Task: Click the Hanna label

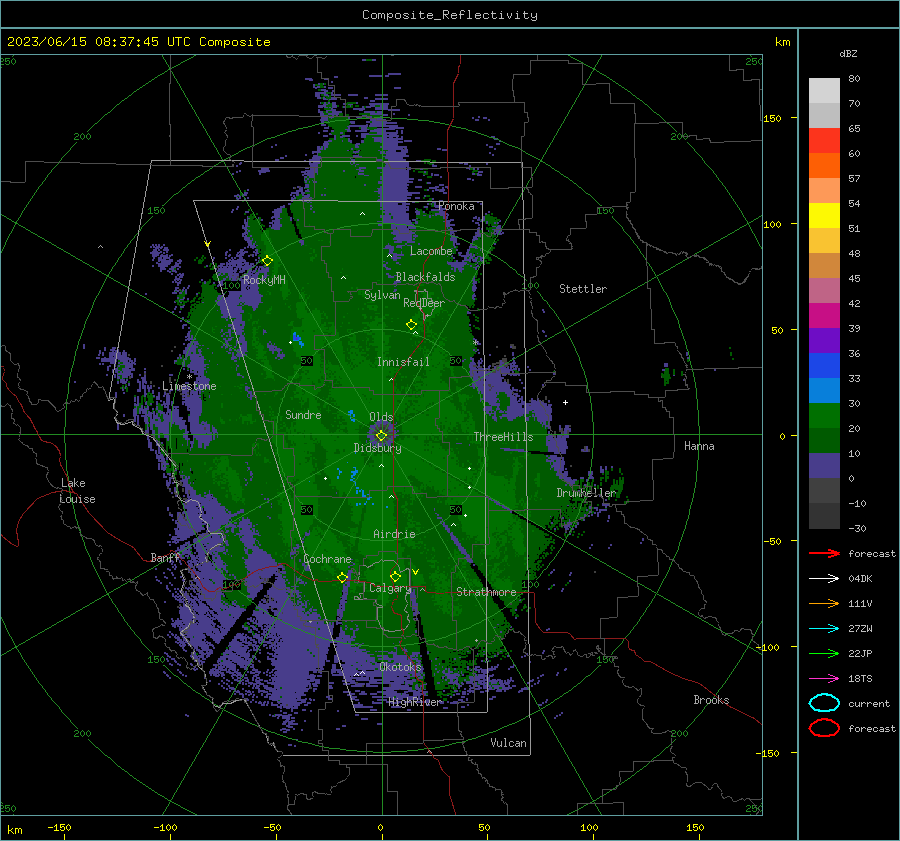Action: click(699, 446)
